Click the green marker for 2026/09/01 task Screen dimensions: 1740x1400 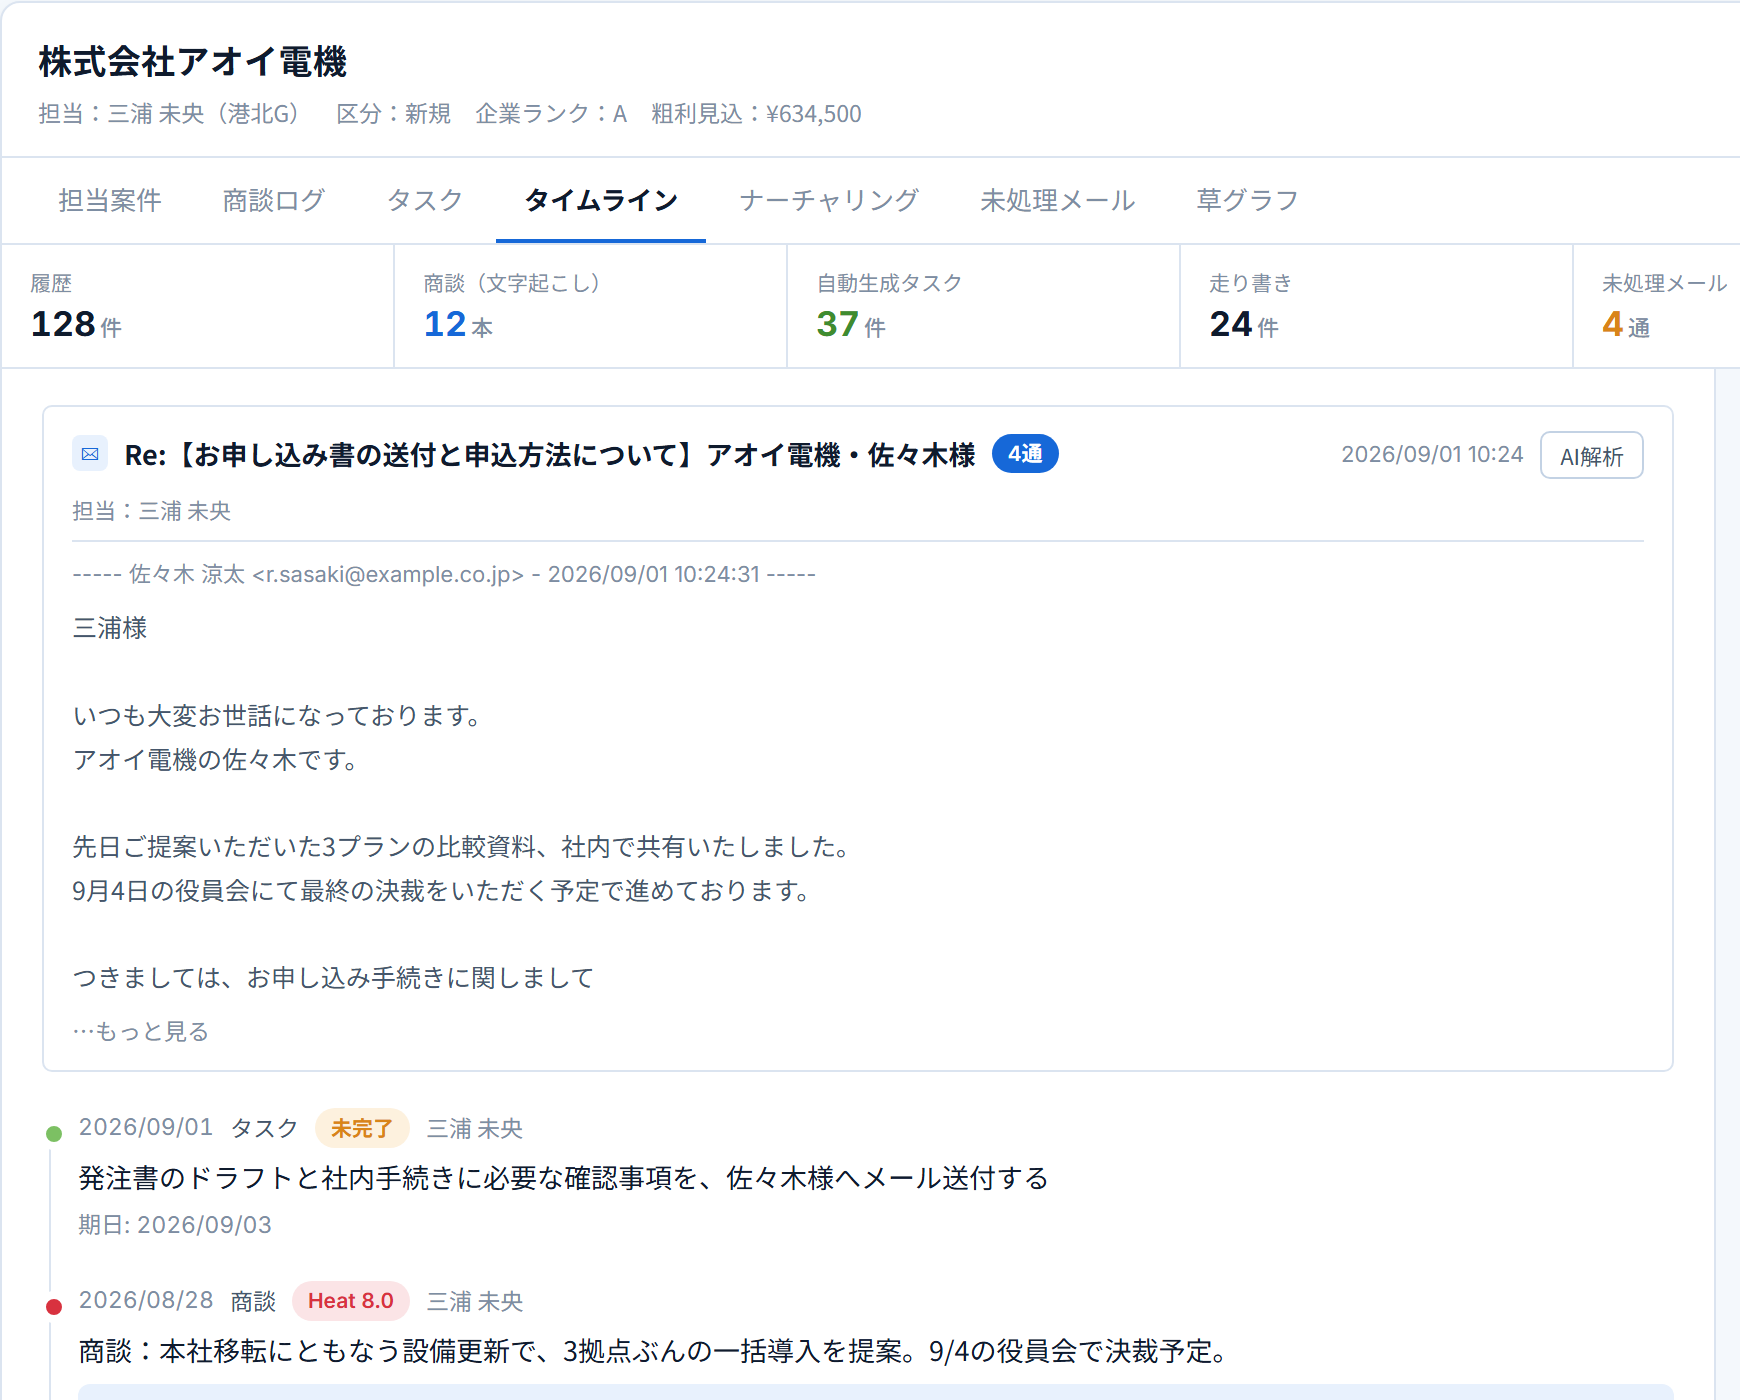click(54, 1133)
